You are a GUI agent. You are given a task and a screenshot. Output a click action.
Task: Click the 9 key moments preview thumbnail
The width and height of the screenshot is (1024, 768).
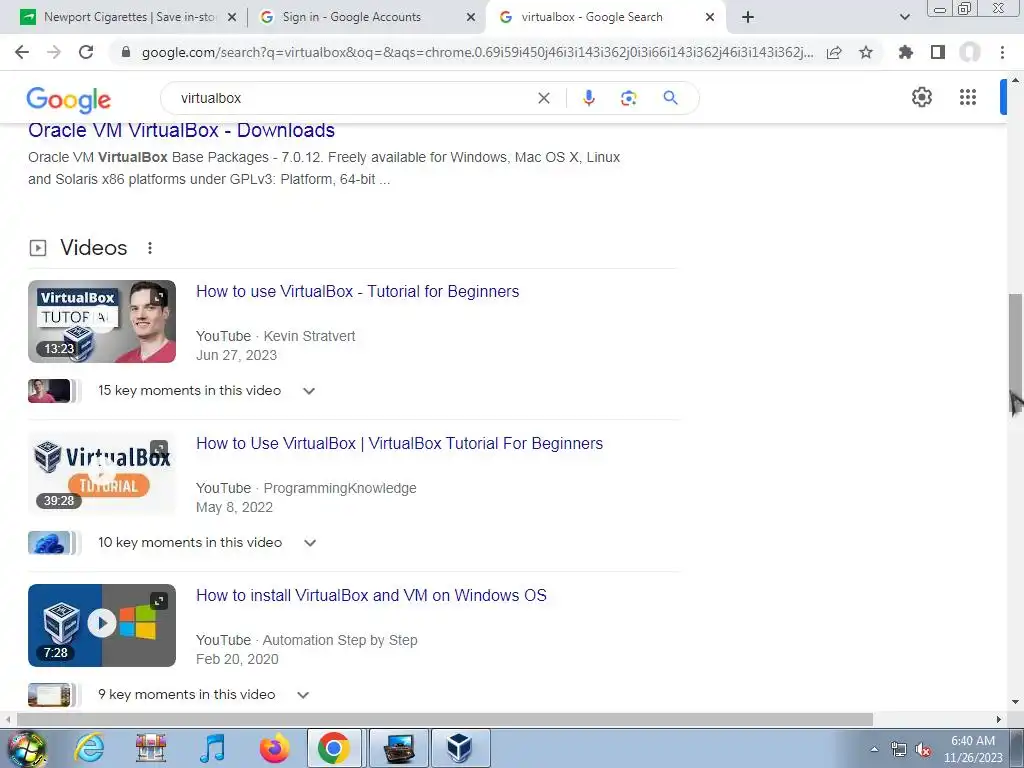[50, 695]
